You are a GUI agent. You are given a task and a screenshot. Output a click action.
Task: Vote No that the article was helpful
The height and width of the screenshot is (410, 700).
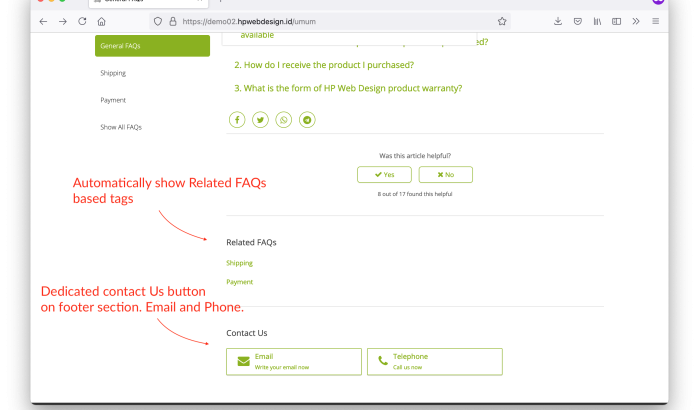click(446, 175)
